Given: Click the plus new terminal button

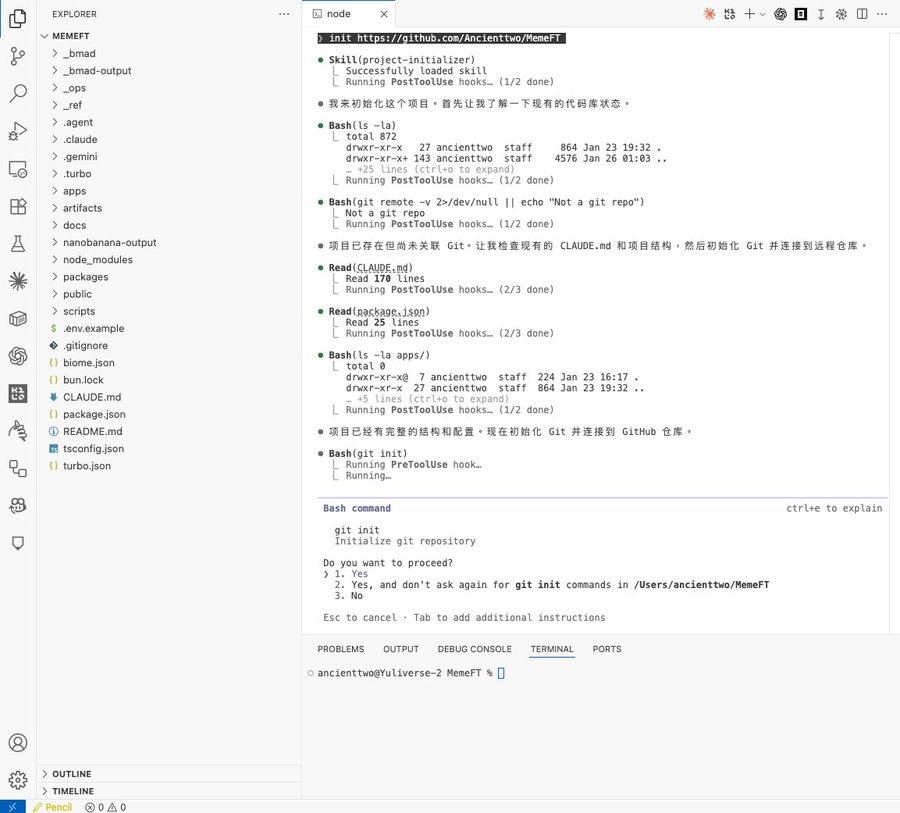Looking at the screenshot, I should pos(749,14).
